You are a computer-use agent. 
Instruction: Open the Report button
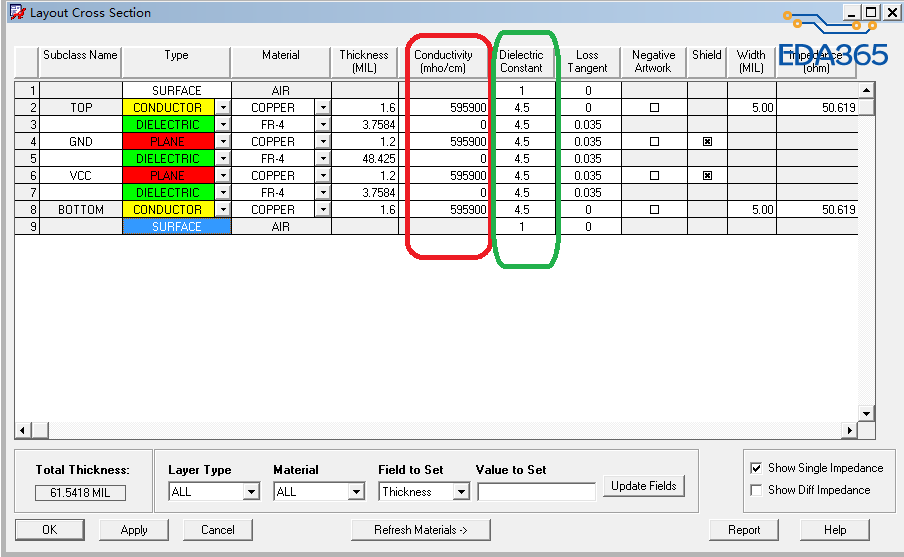tap(744, 530)
